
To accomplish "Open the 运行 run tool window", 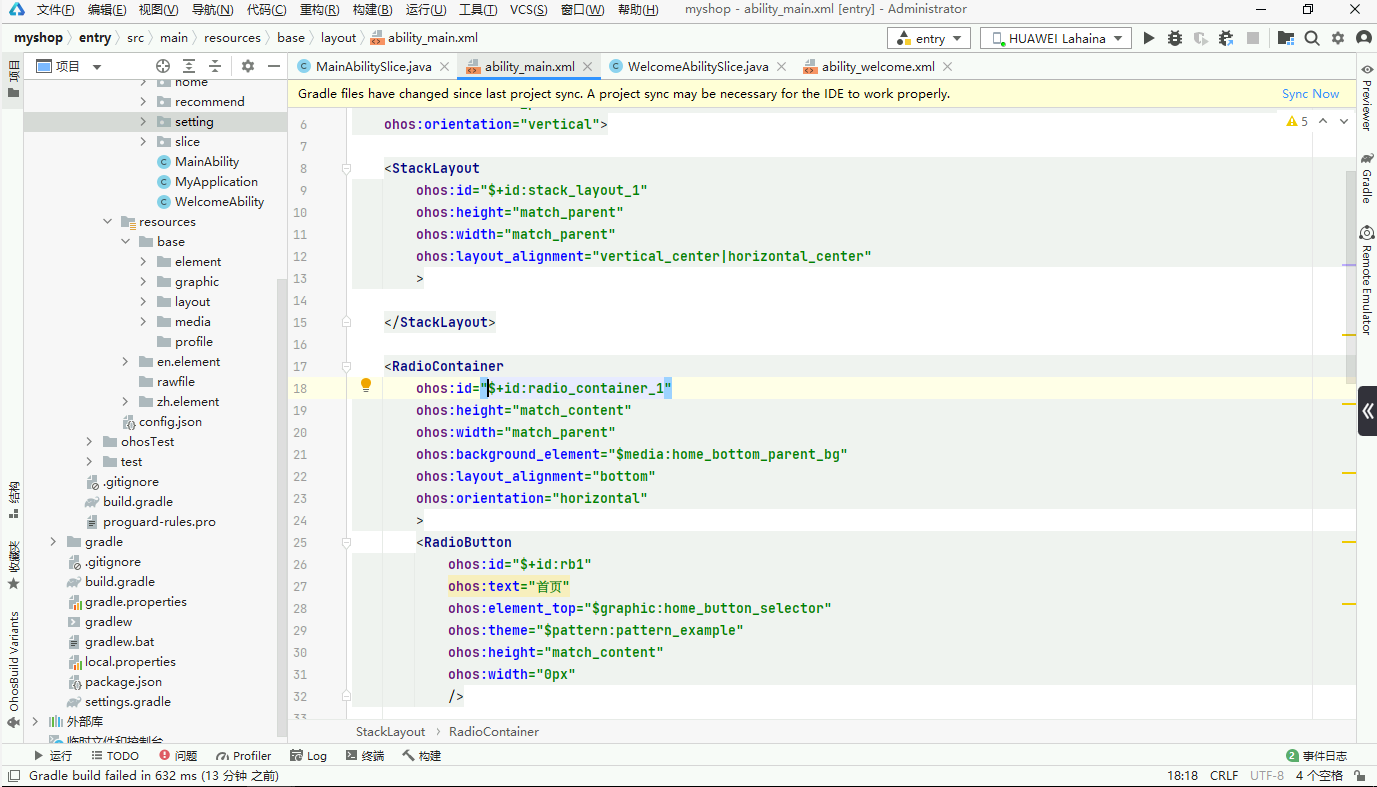I will (x=53, y=756).
